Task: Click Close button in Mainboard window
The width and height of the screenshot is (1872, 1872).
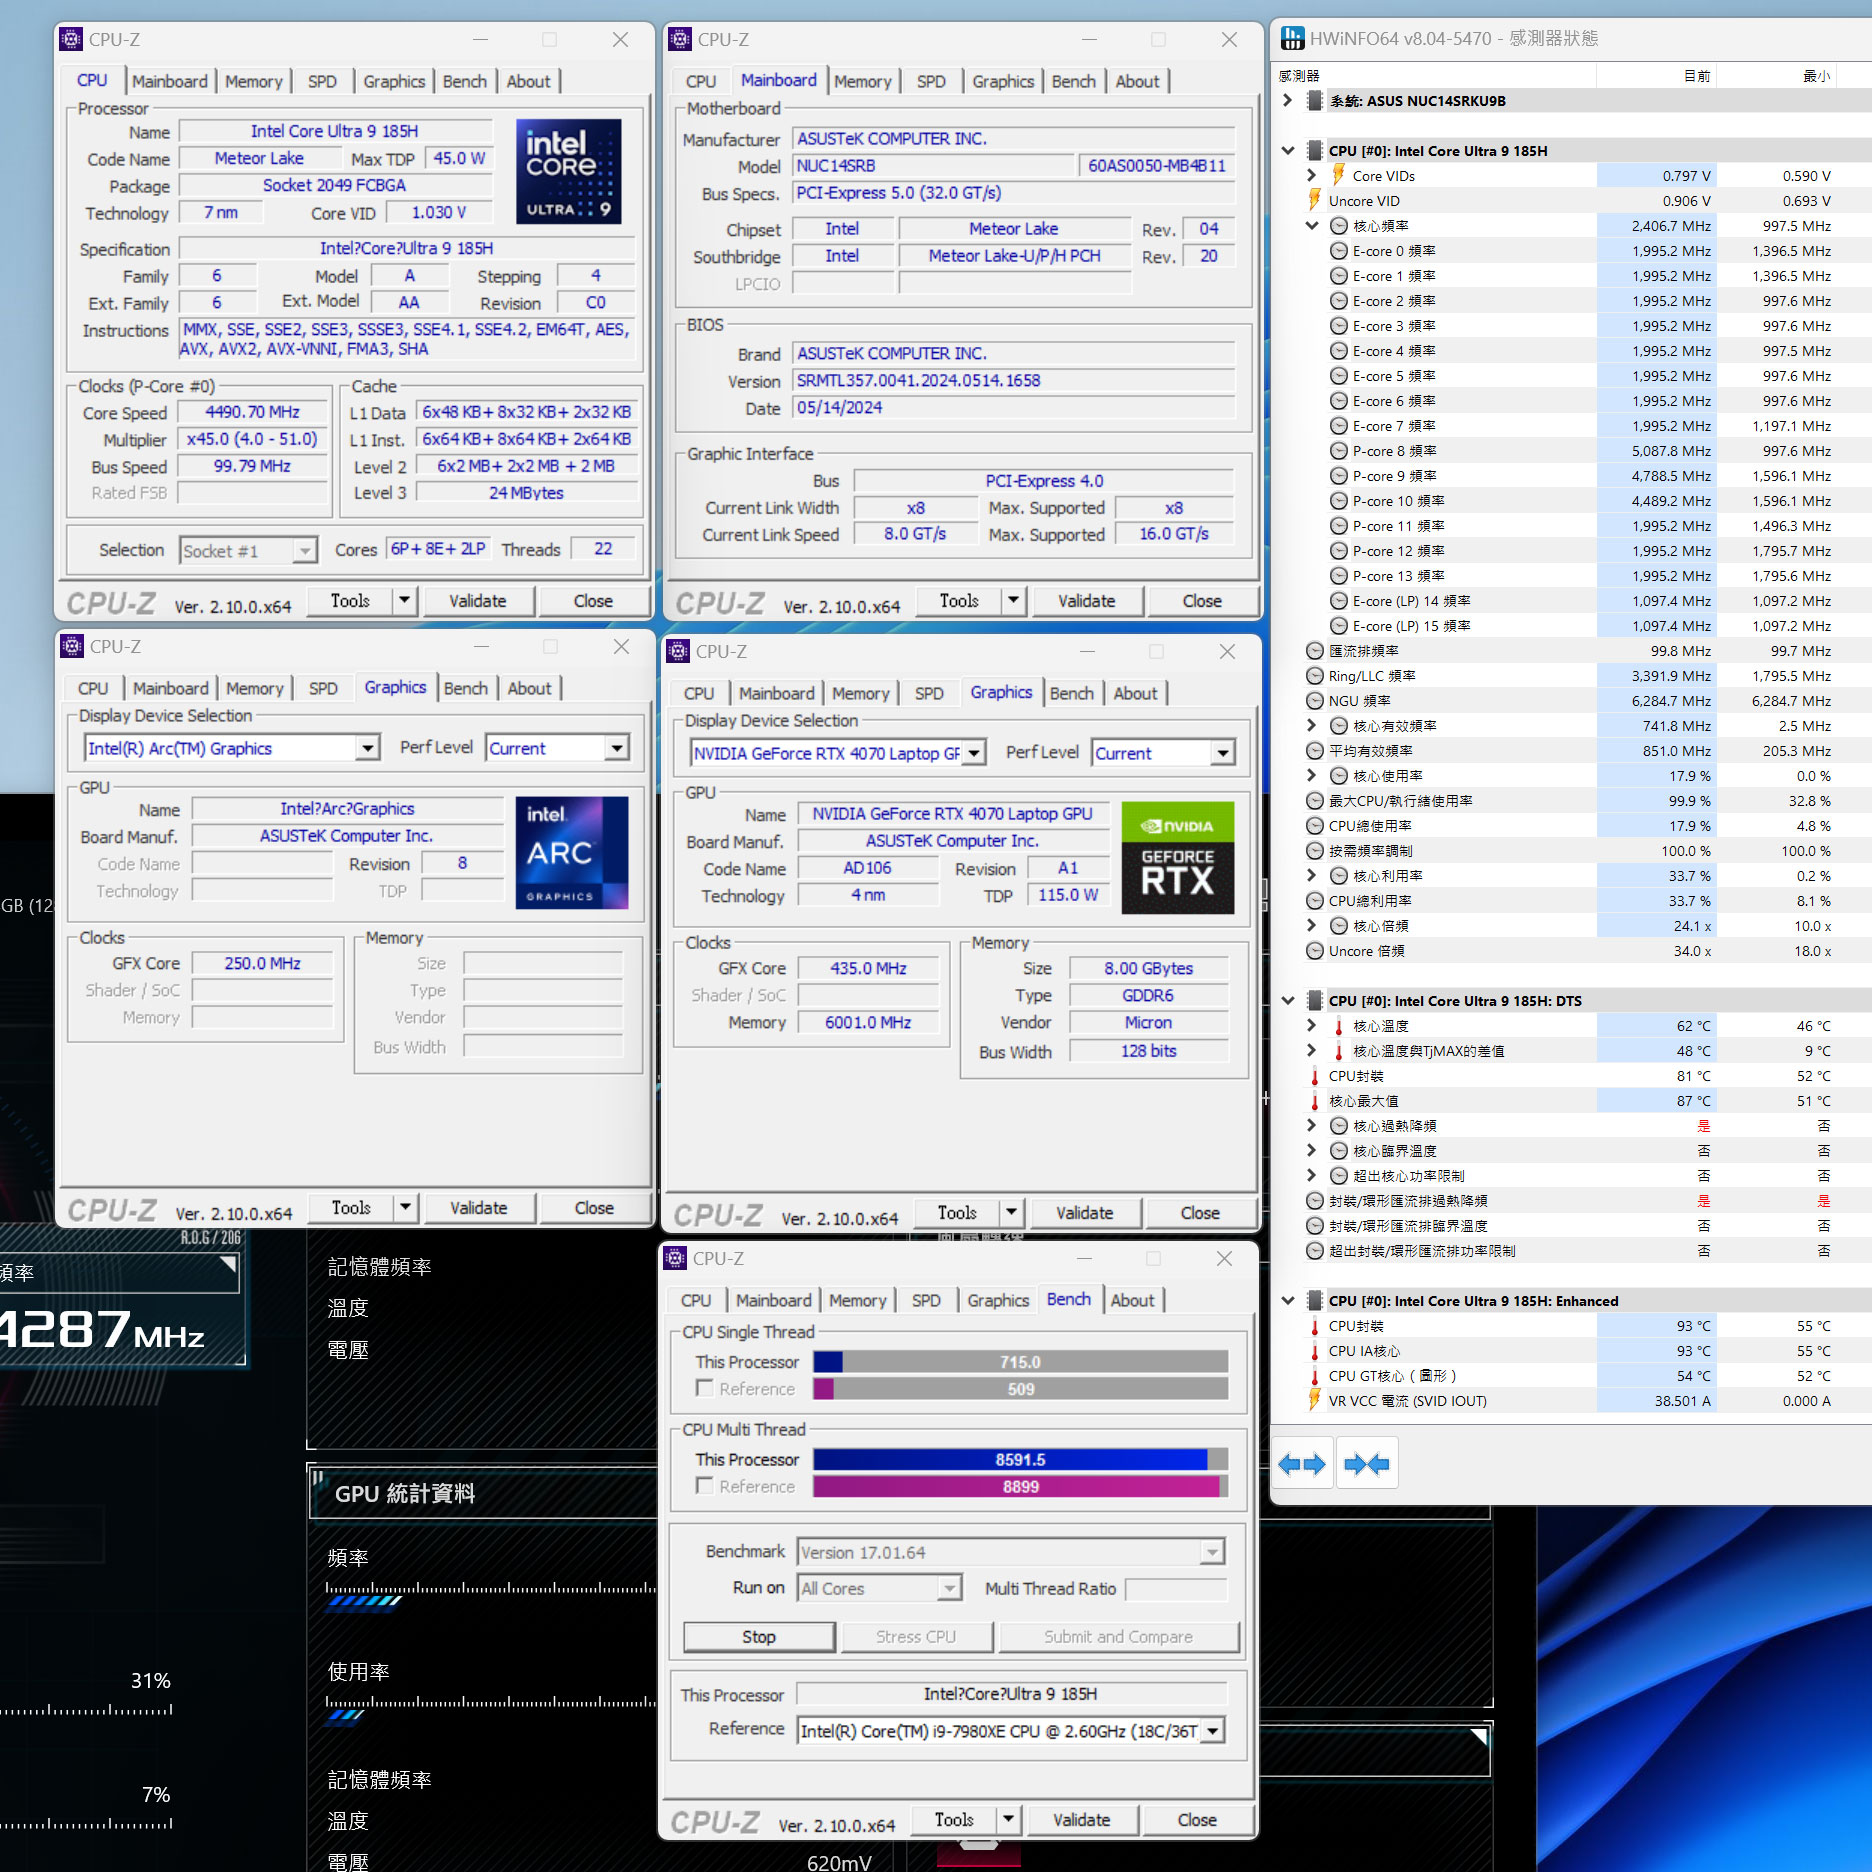Action: click(x=1201, y=601)
